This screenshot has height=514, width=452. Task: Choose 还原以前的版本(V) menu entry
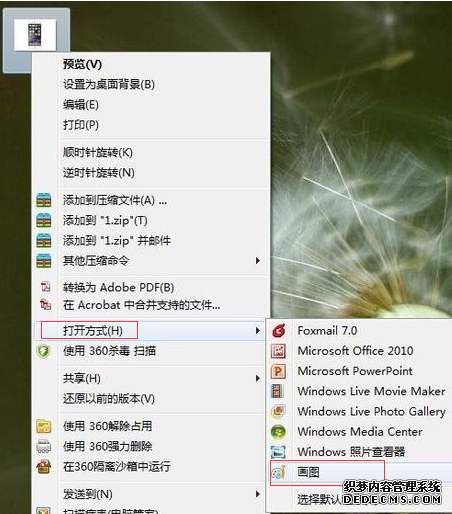pos(109,399)
